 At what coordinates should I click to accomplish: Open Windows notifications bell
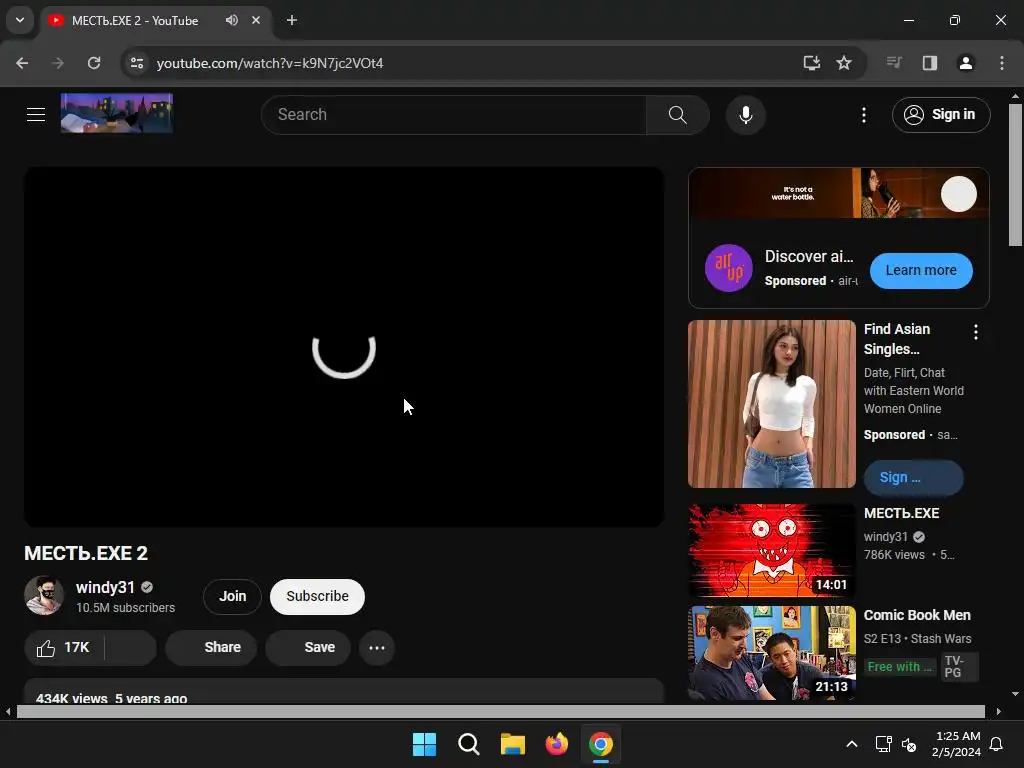click(x=997, y=744)
